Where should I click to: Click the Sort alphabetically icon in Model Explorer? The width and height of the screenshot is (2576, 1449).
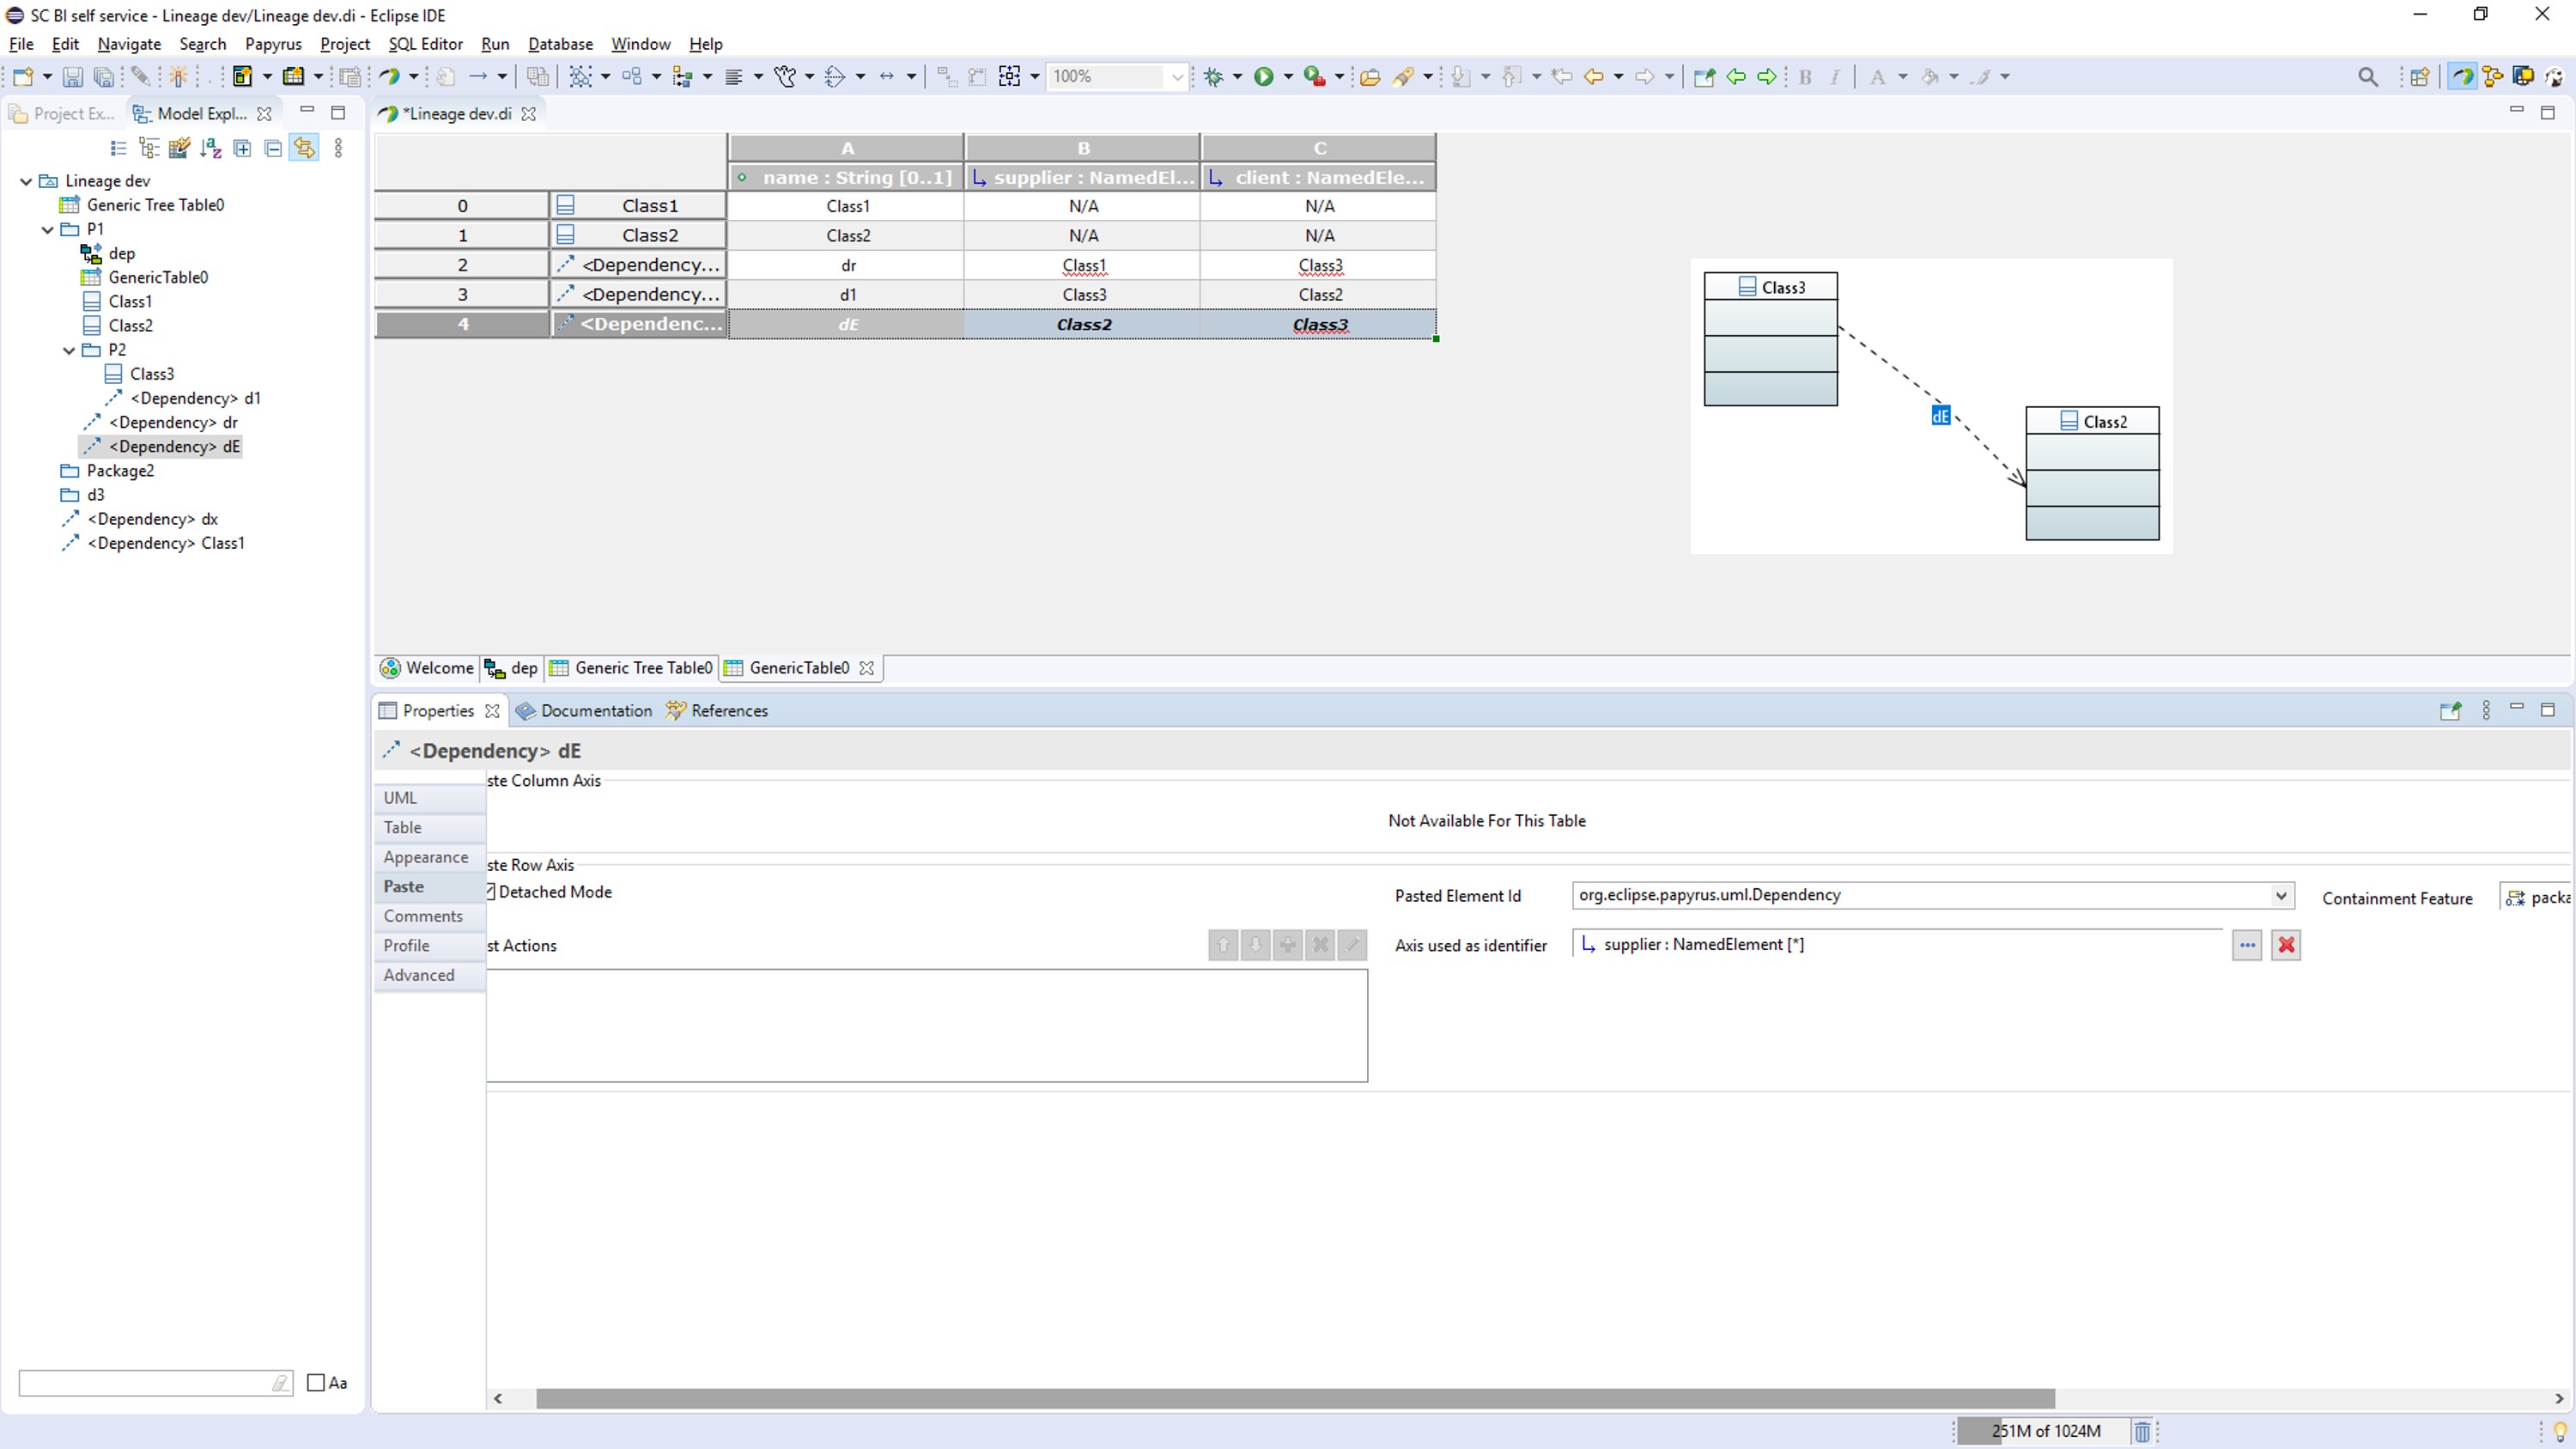211,148
